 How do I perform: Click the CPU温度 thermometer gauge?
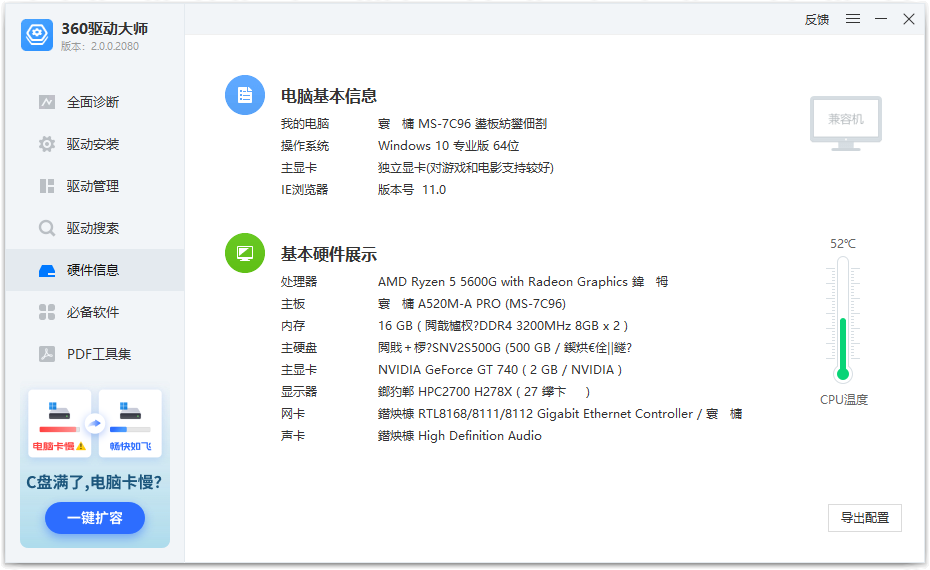click(x=843, y=320)
